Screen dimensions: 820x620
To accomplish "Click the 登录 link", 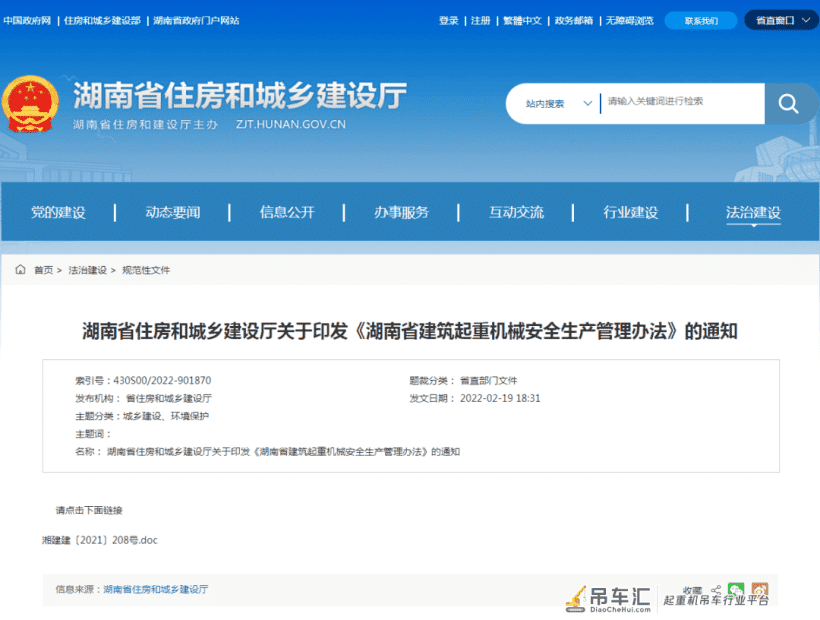I will (x=448, y=20).
